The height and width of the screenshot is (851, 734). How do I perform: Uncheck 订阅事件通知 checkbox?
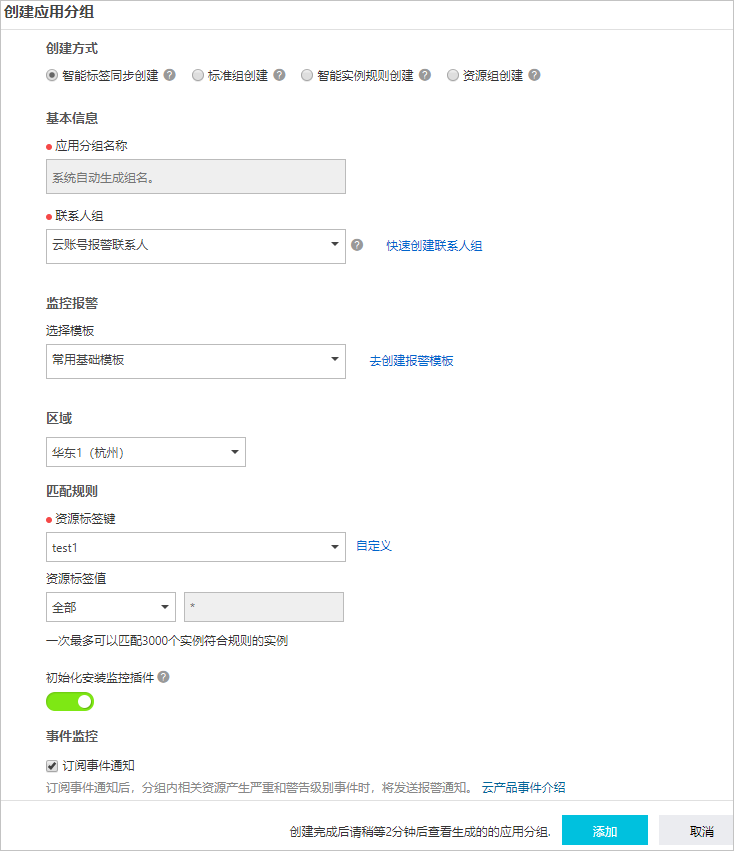click(x=52, y=766)
